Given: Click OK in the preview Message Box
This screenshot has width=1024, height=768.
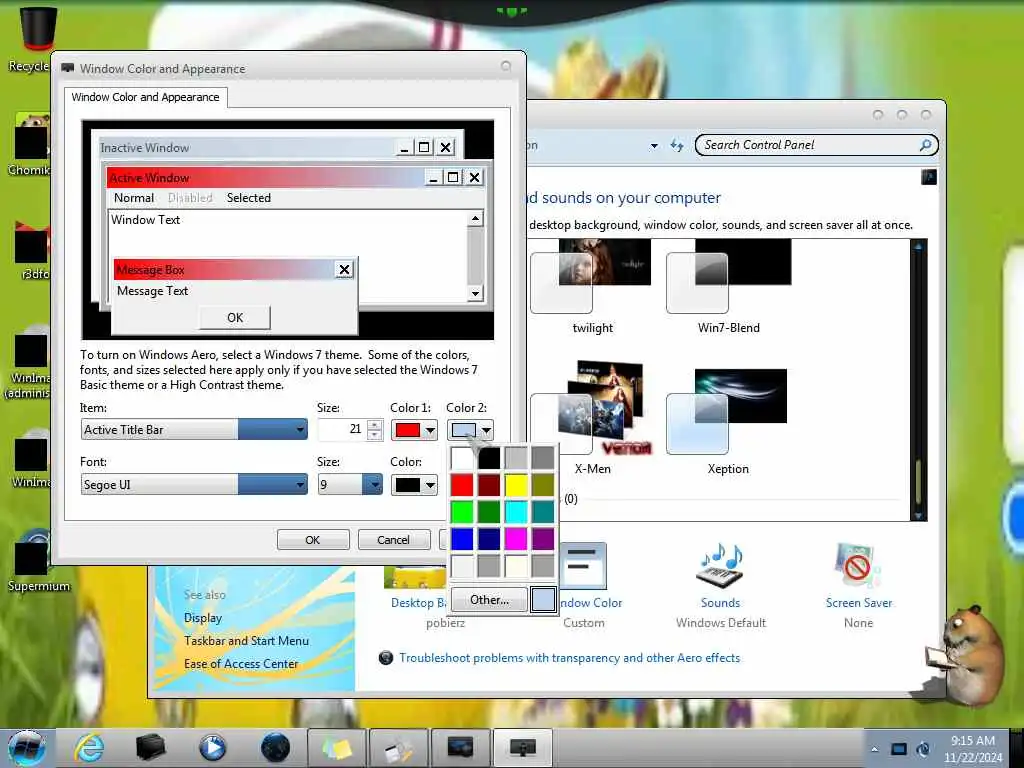Looking at the screenshot, I should coord(235,318).
